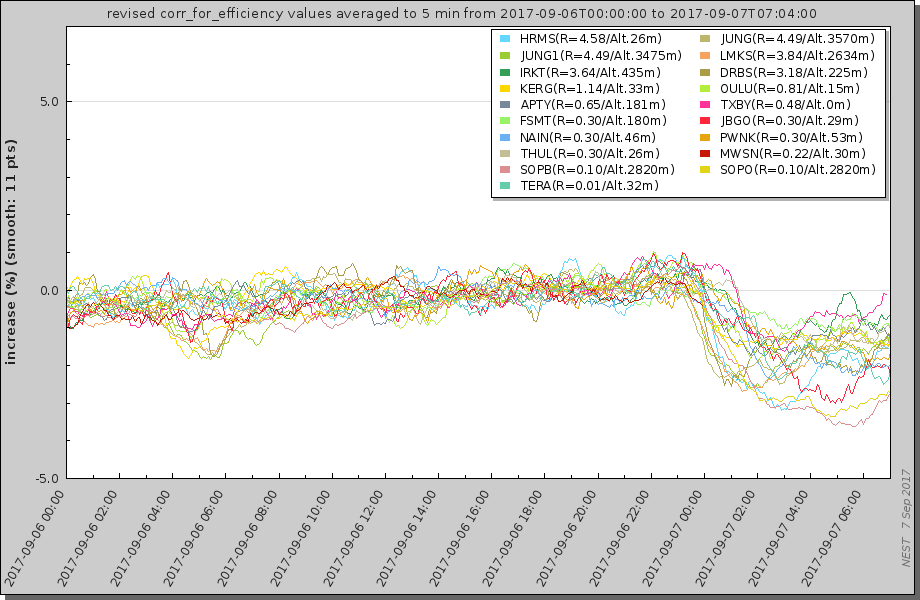Click the KERG yellow legend swatch
Image resolution: width=920 pixels, height=600 pixels.
(x=506, y=88)
